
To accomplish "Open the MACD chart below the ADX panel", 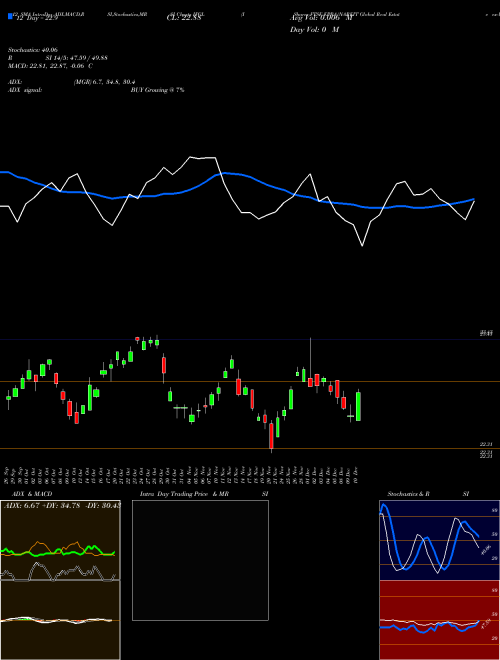I will point(60,620).
